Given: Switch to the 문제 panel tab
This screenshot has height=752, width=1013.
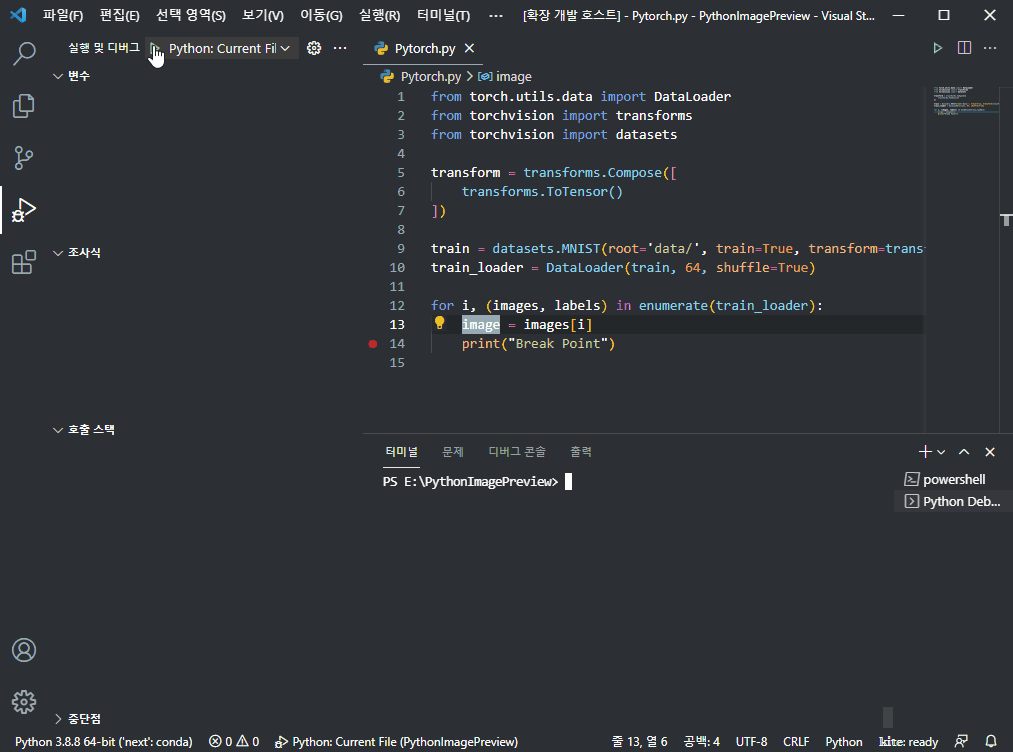Looking at the screenshot, I should point(453,452).
